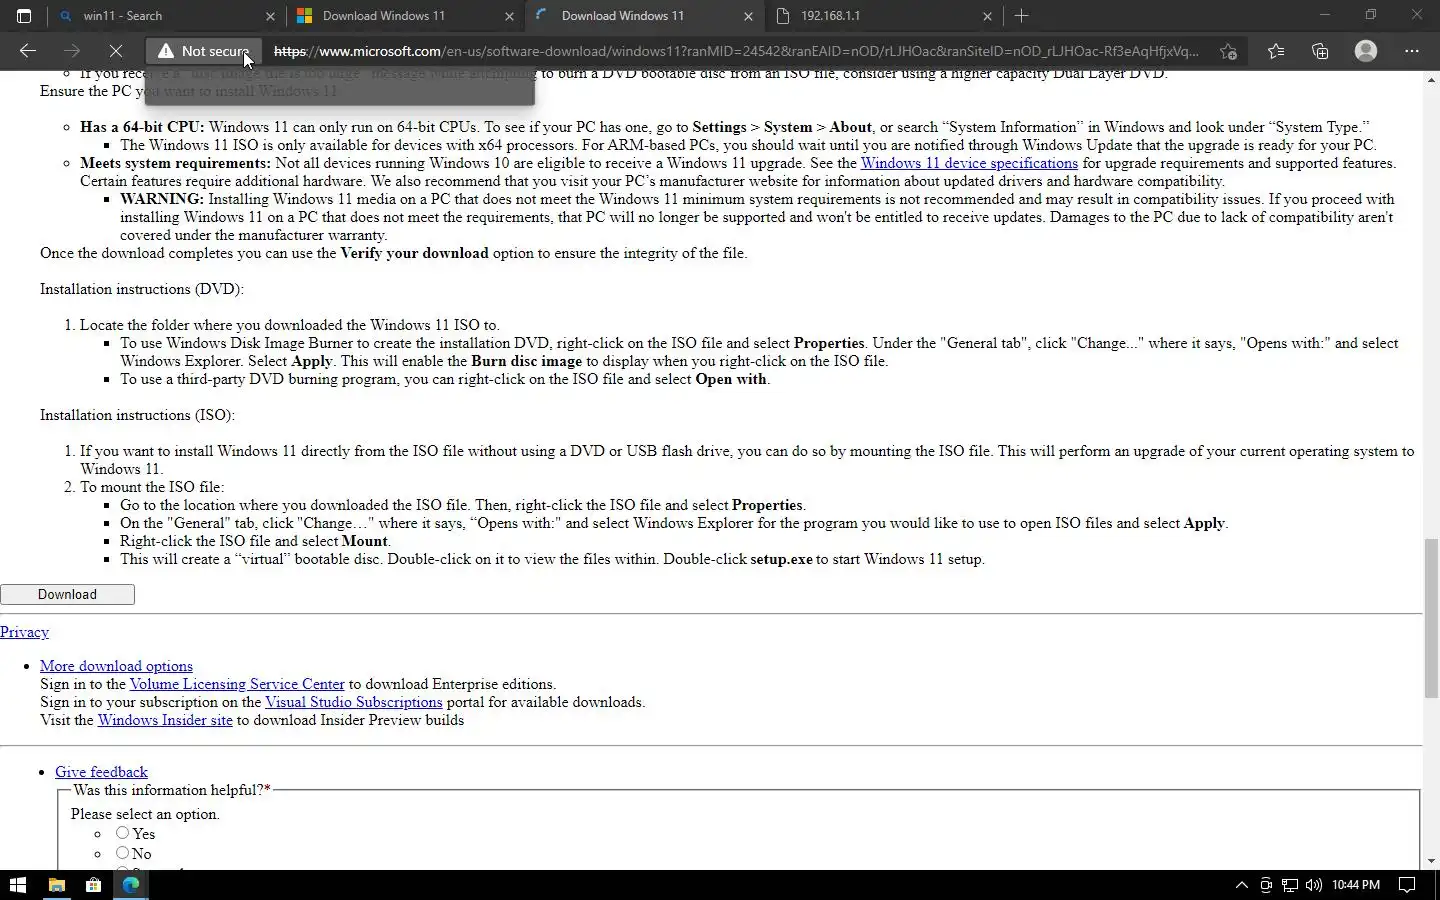Switch to the 192.168.1.1 tab
This screenshot has height=900, width=1440.
(x=884, y=16)
